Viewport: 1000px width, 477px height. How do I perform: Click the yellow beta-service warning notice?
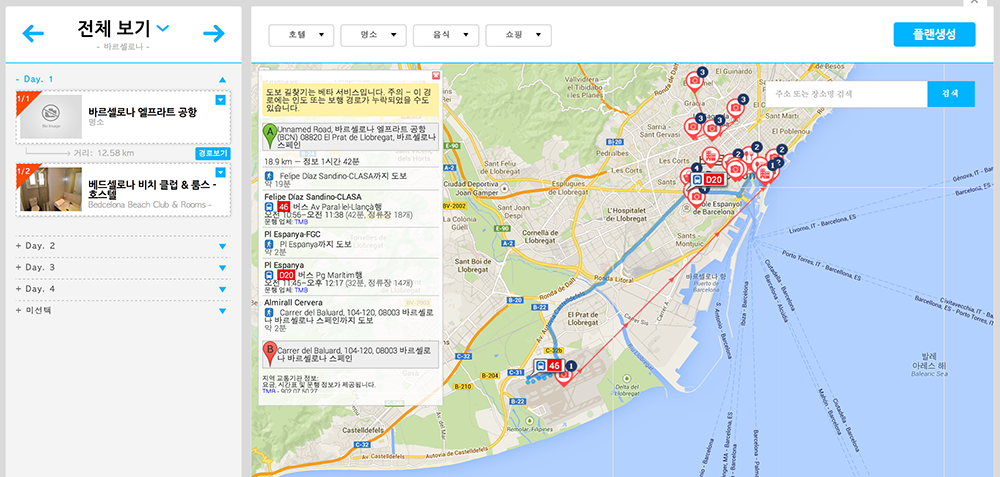point(351,100)
